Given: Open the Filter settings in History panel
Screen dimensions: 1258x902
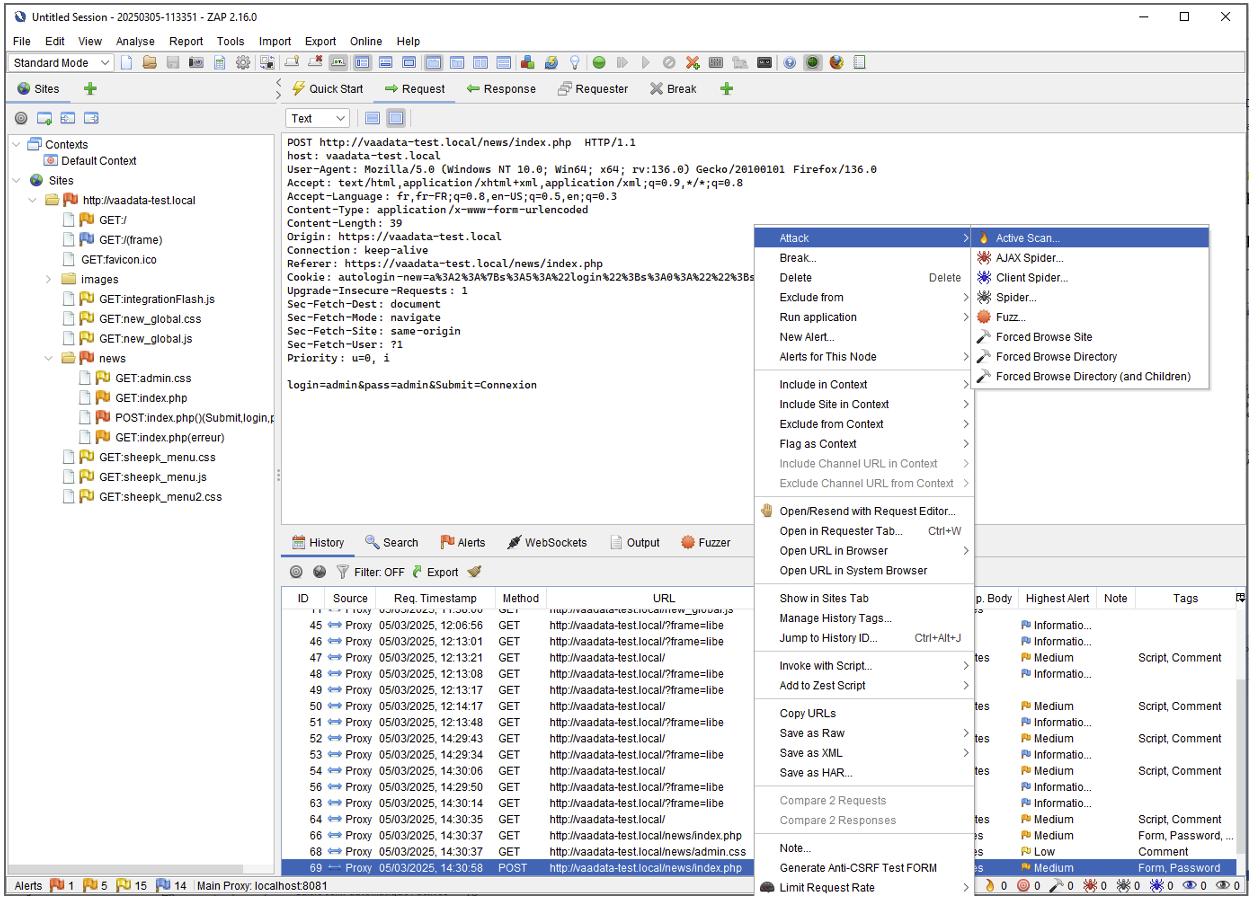Looking at the screenshot, I should 343,571.
